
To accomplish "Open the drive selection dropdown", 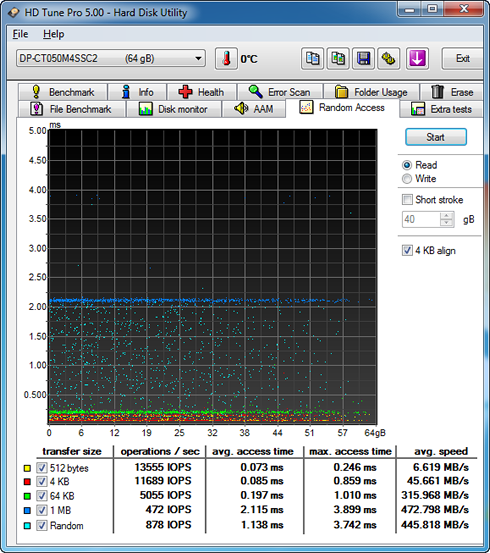I will [111, 58].
